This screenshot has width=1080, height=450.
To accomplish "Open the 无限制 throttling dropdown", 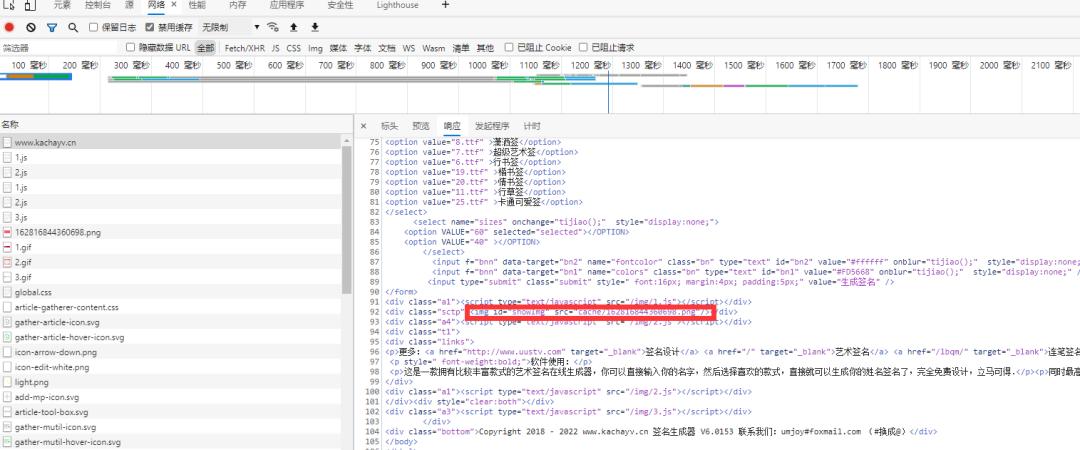I will coord(230,28).
